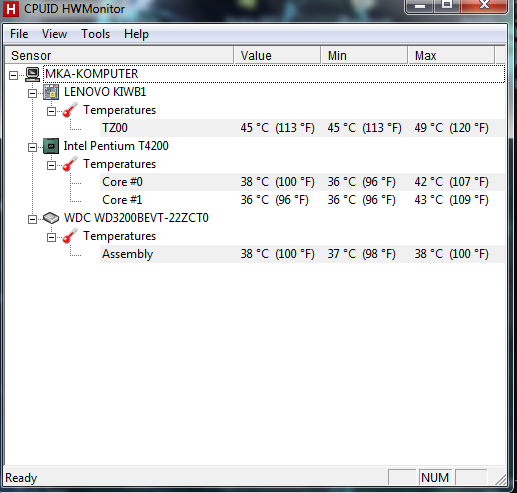Click the Max column header
The image size is (517, 493).
[x=451, y=55]
